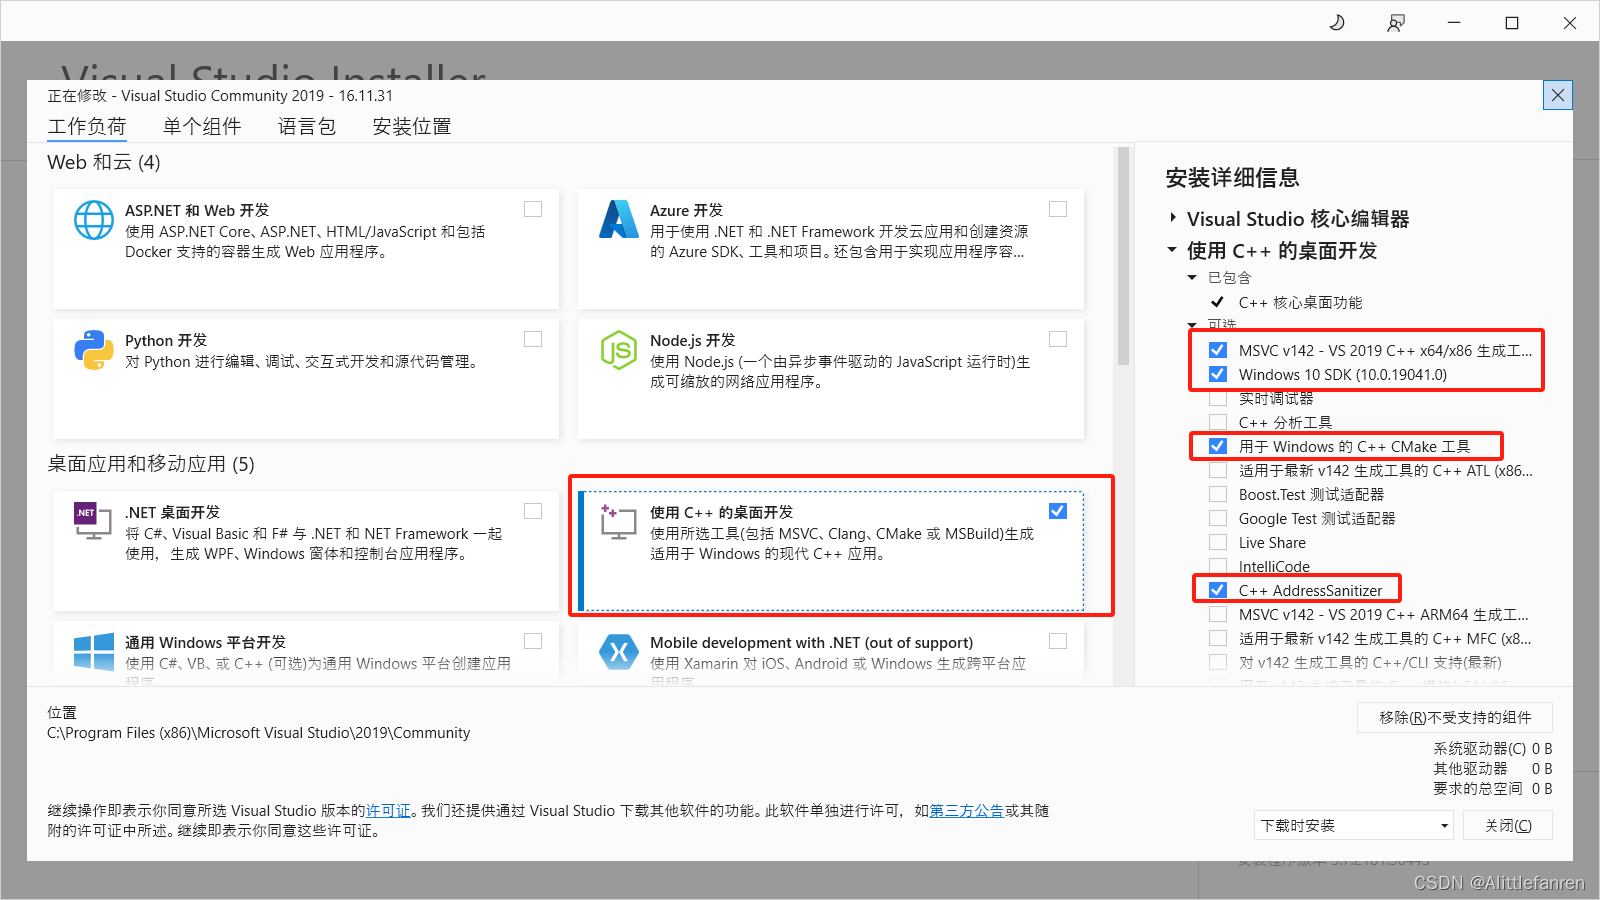Check the Azure 开发 workload checkbox

[1058, 209]
